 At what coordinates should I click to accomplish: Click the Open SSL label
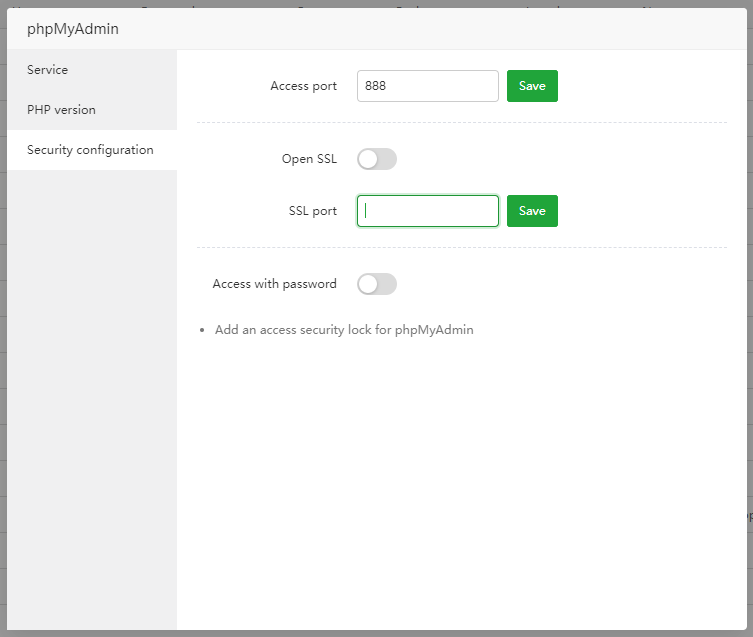[x=309, y=159]
